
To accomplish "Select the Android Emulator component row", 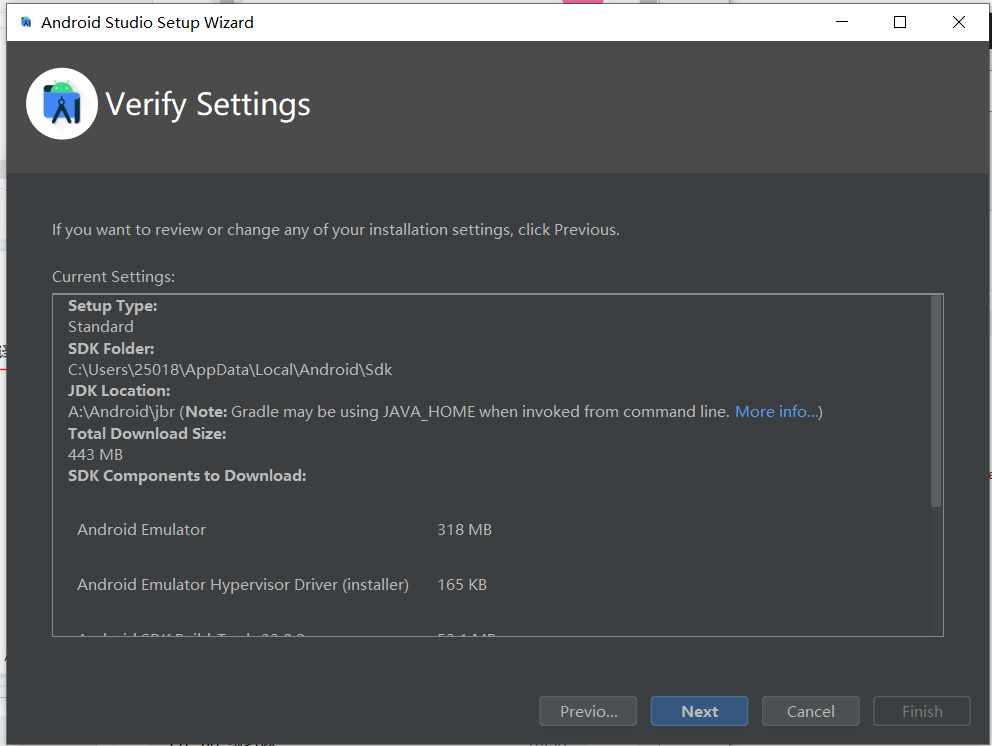I will click(285, 530).
